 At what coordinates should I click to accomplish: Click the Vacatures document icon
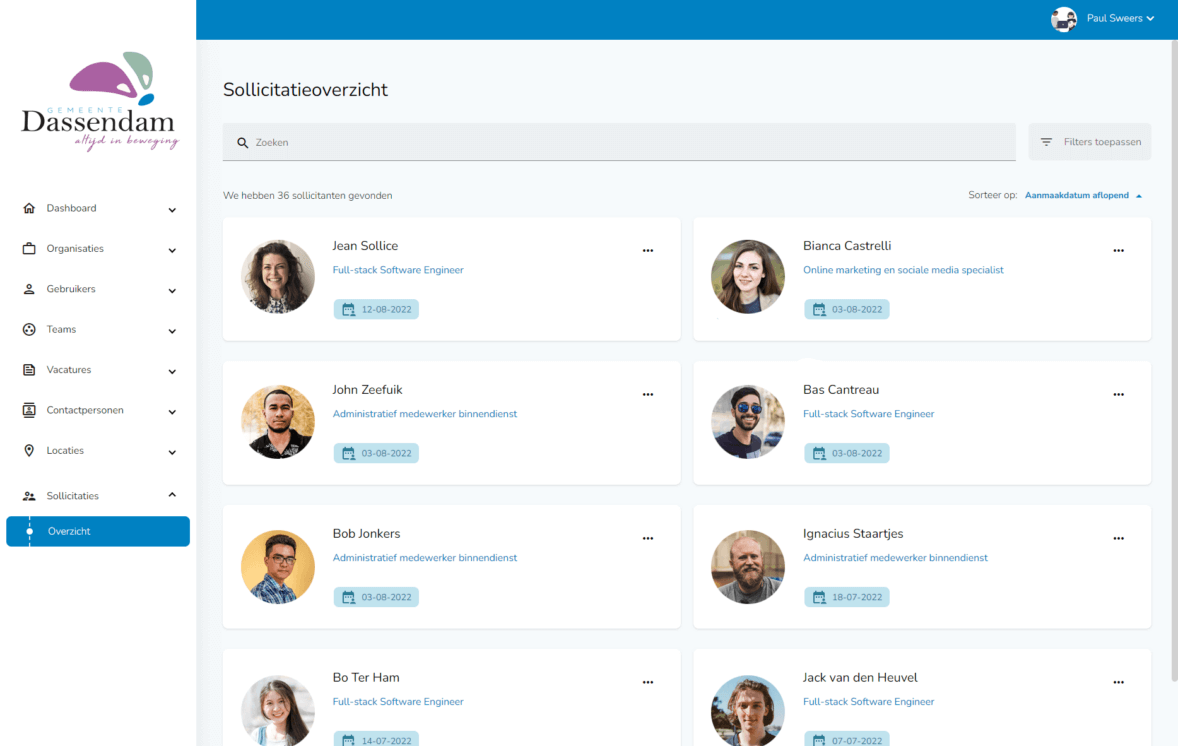(x=29, y=370)
